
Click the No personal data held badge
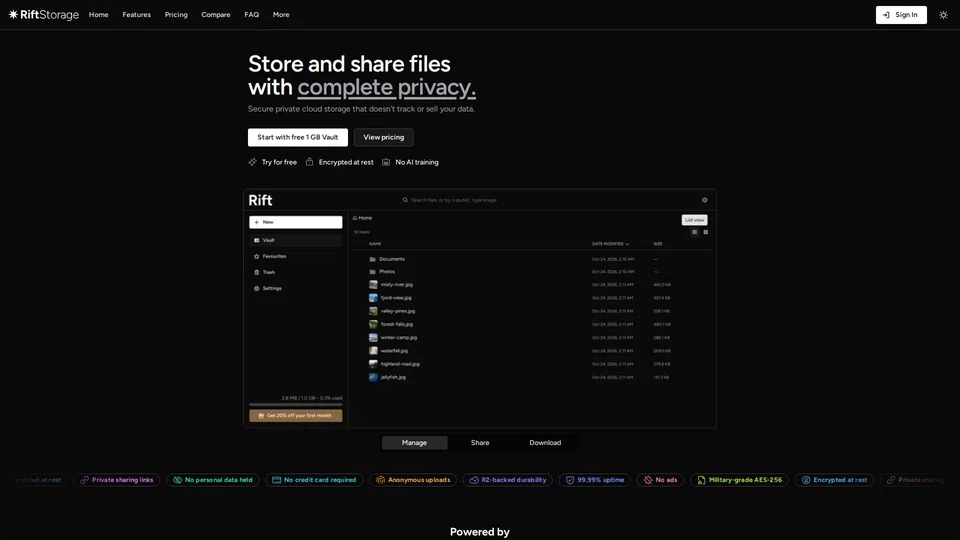(212, 480)
